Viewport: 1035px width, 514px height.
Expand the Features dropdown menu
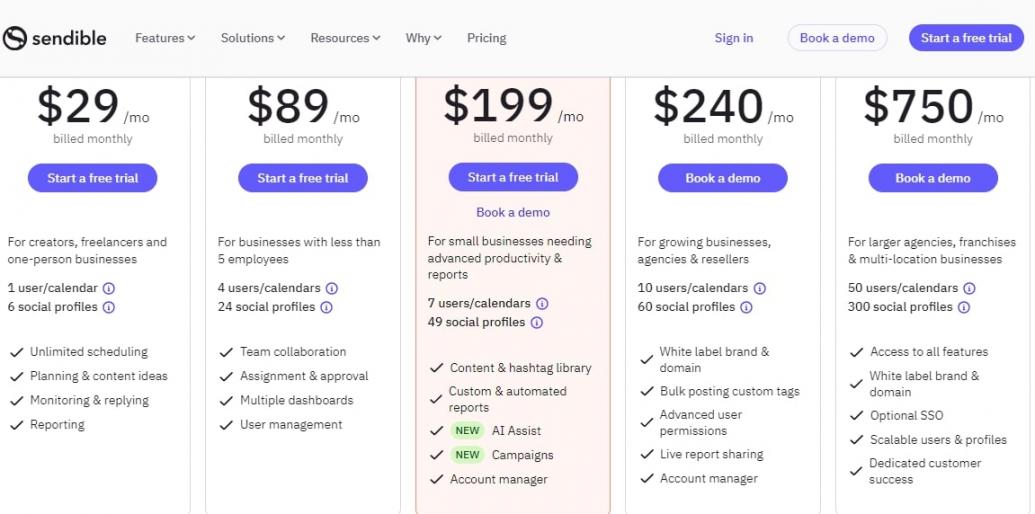[165, 38]
